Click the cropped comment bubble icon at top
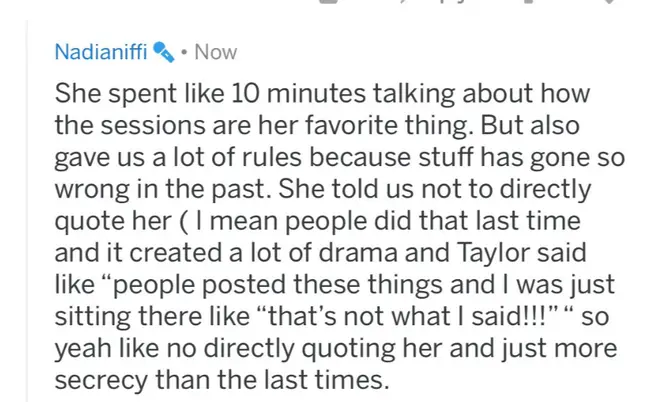Screen dimensions: 660x402 (329, 2)
